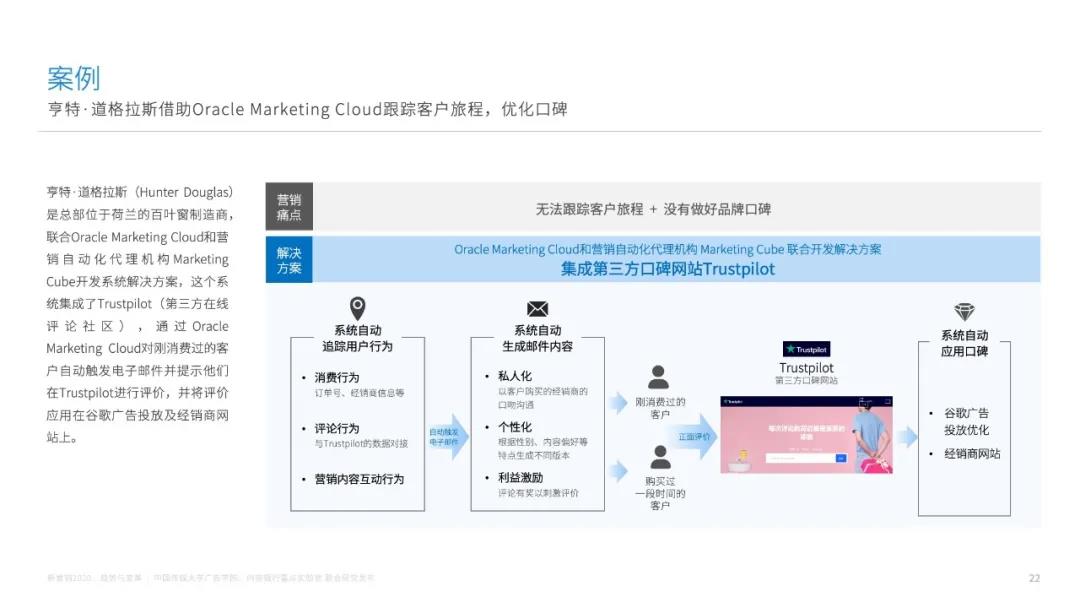Open the Trustpilot website screenshot
The width and height of the screenshot is (1080, 608).
click(806, 434)
